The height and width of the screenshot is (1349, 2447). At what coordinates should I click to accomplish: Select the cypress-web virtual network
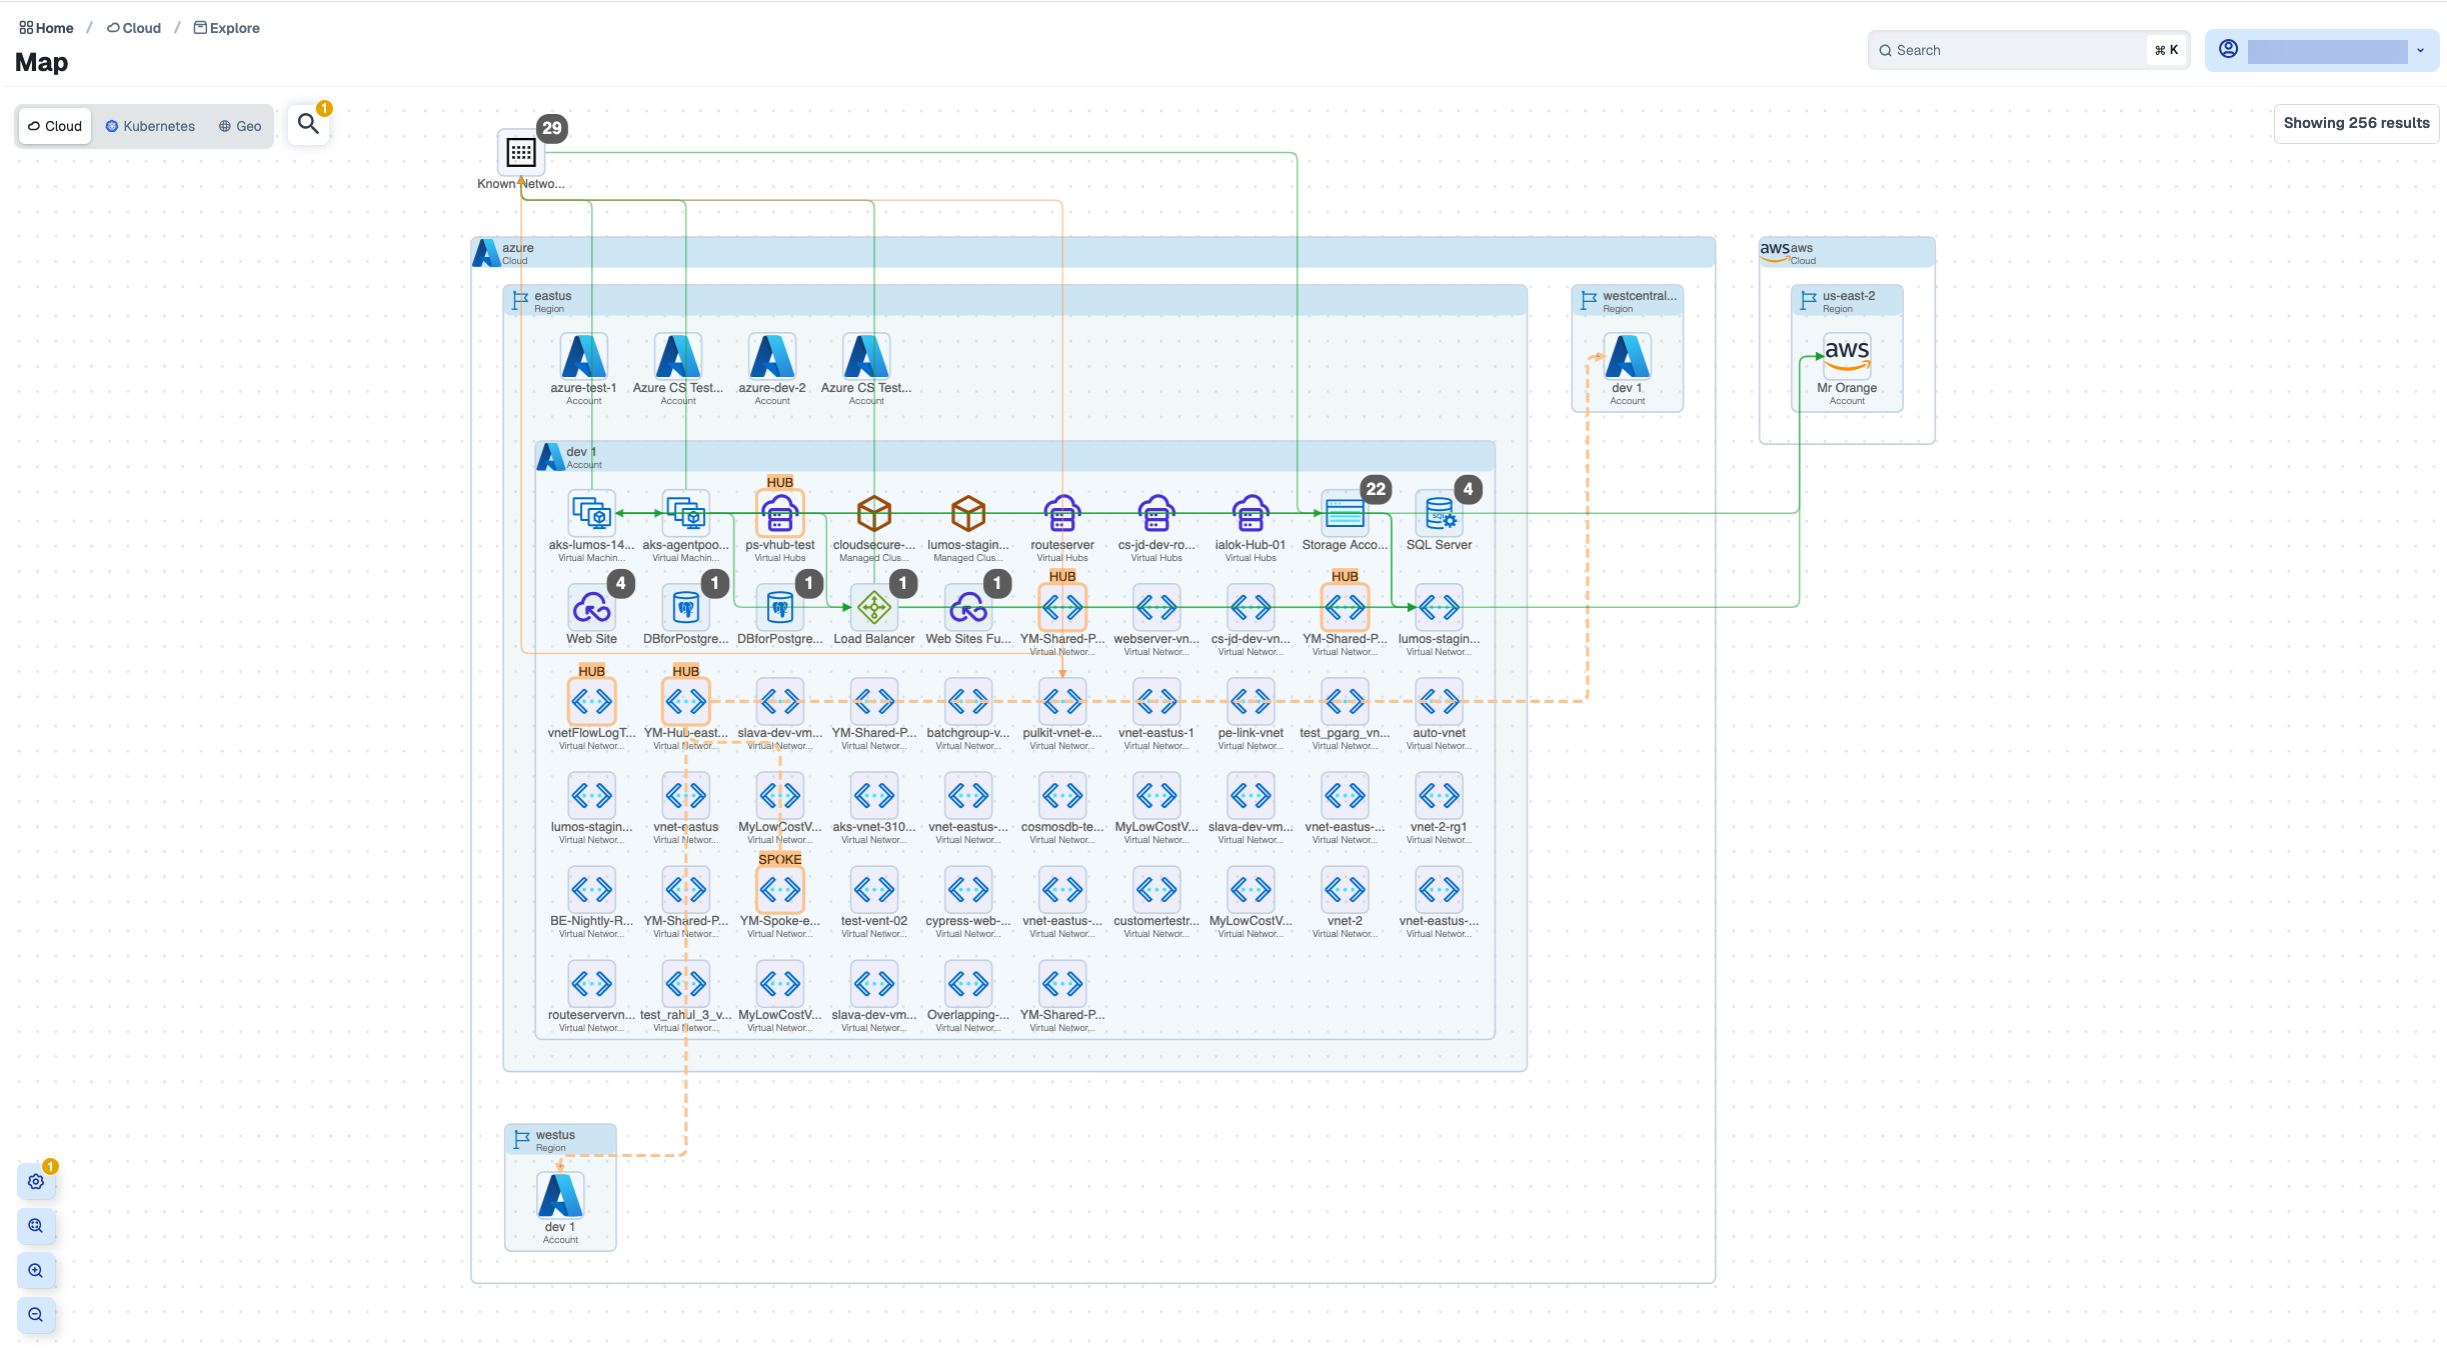[968, 890]
